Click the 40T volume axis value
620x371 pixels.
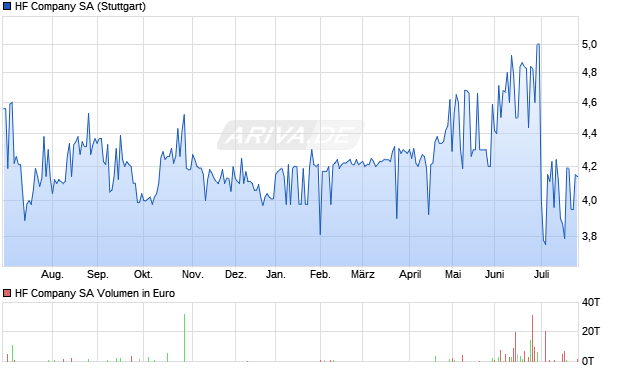(x=591, y=303)
